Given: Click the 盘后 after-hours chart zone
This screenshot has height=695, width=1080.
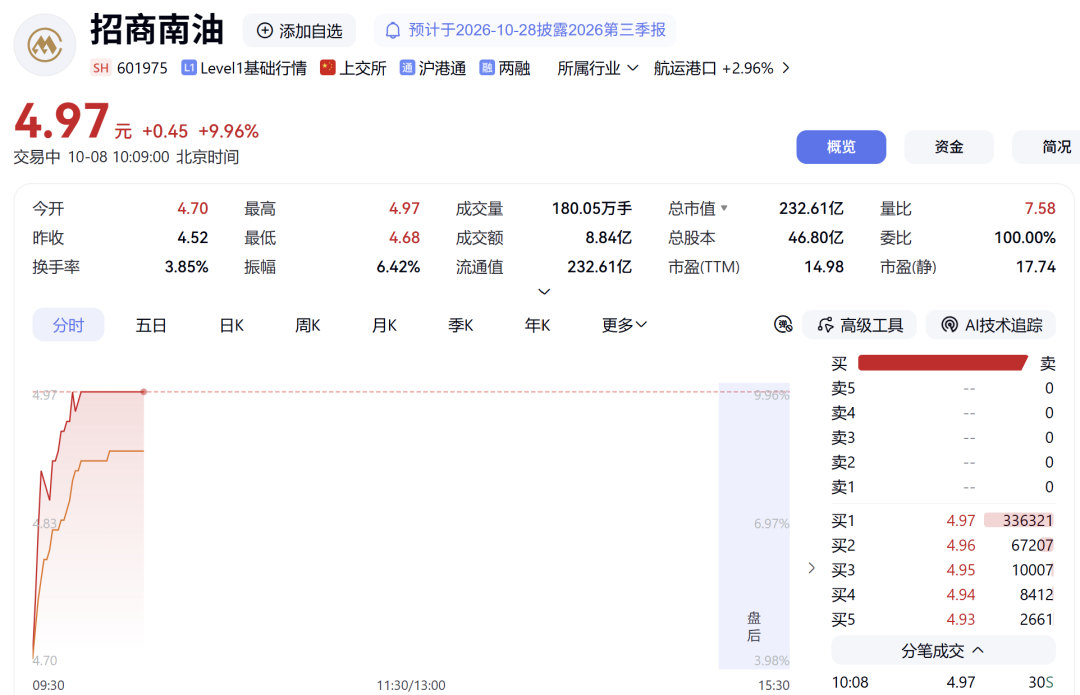Looking at the screenshot, I should (x=754, y=526).
